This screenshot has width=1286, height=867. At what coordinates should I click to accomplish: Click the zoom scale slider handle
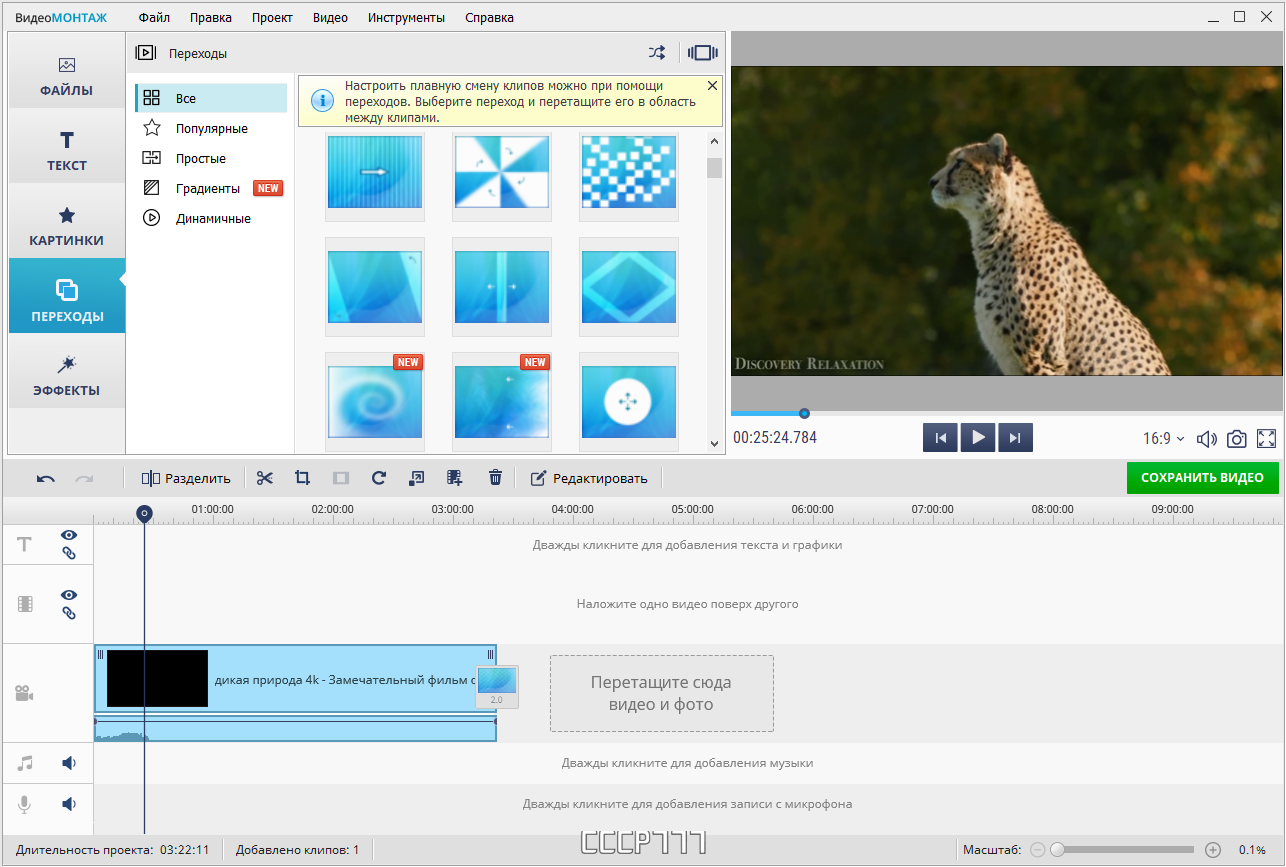[x=1057, y=850]
